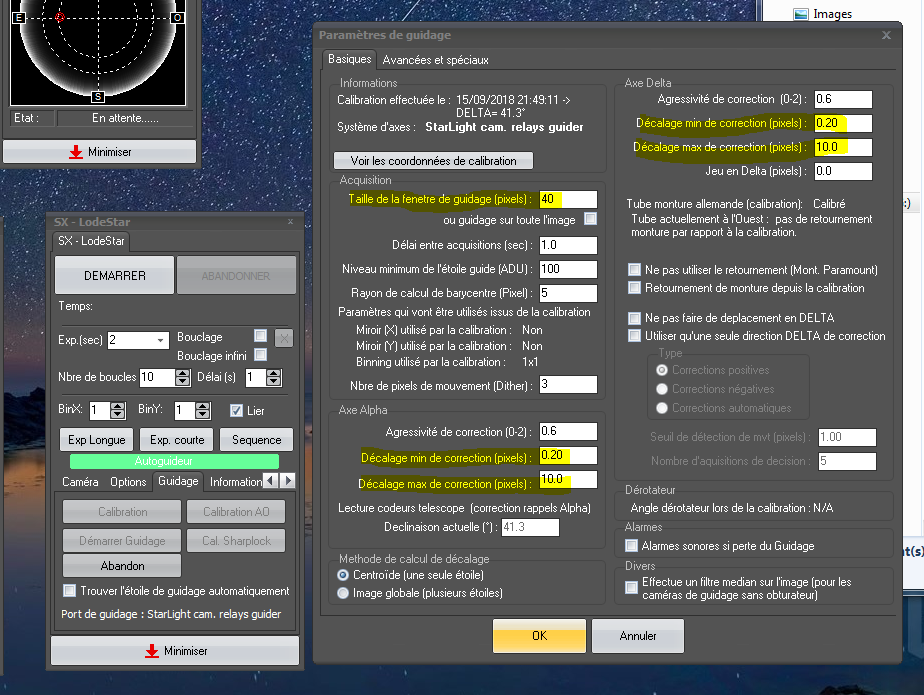The width and height of the screenshot is (924, 695).
Task: Check Retournement de monture depuis la calibration
Action: coord(634,288)
